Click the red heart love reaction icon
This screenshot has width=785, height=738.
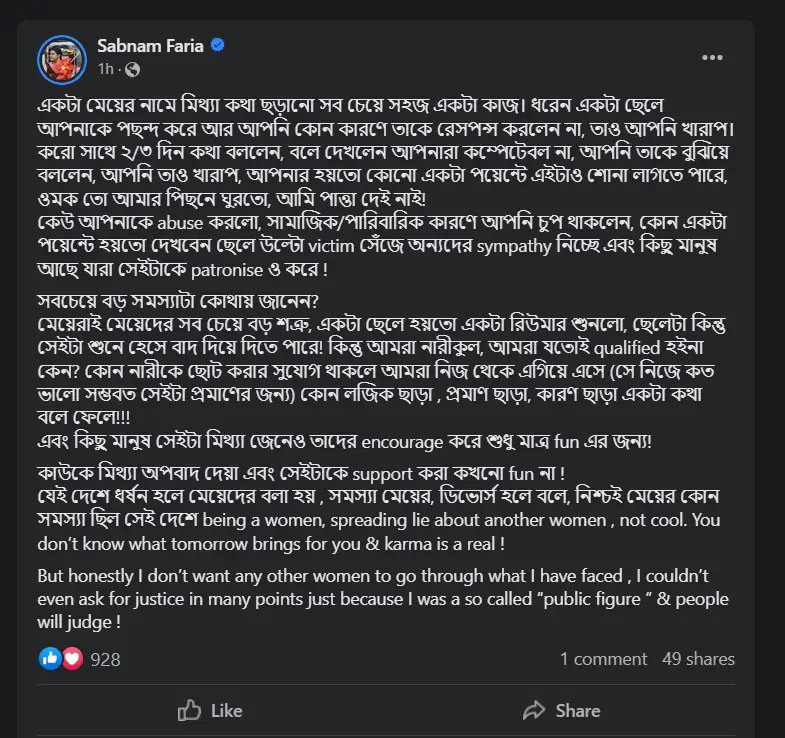(73, 658)
